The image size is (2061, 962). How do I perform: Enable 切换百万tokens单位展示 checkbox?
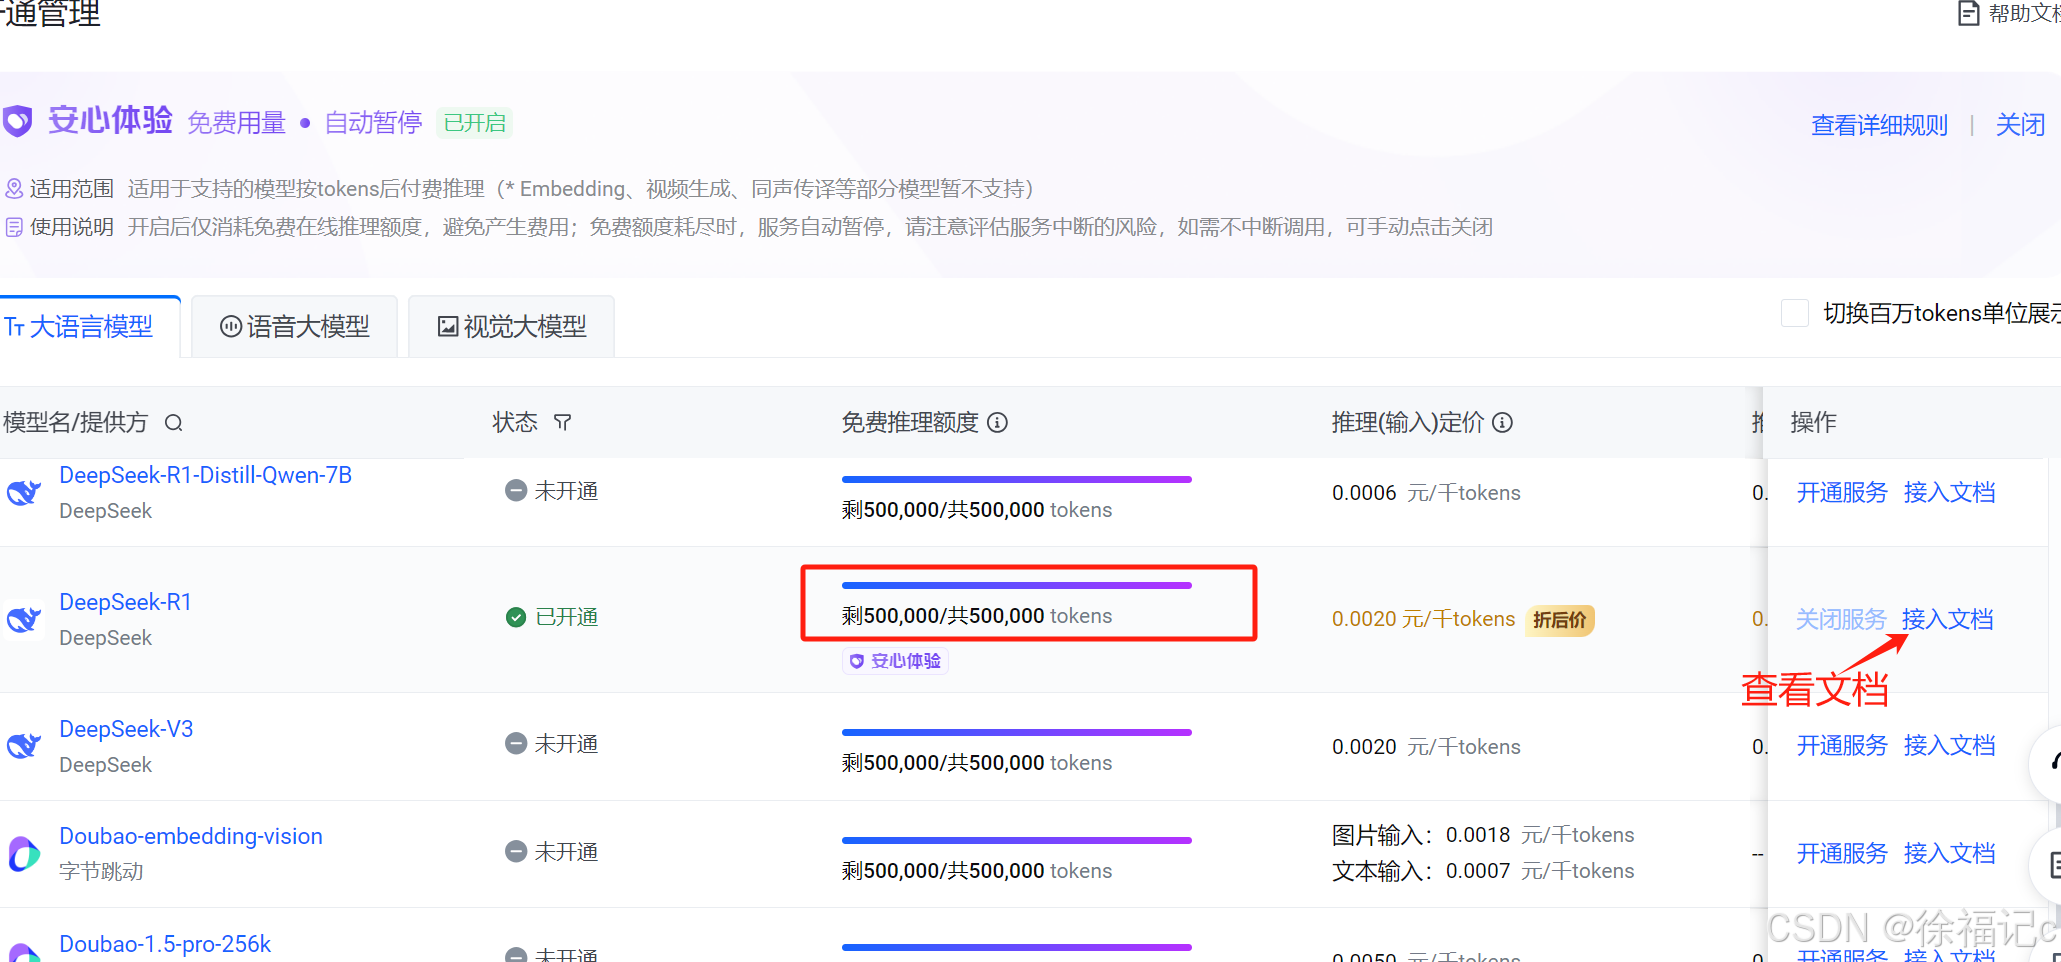pyautogui.click(x=1795, y=313)
